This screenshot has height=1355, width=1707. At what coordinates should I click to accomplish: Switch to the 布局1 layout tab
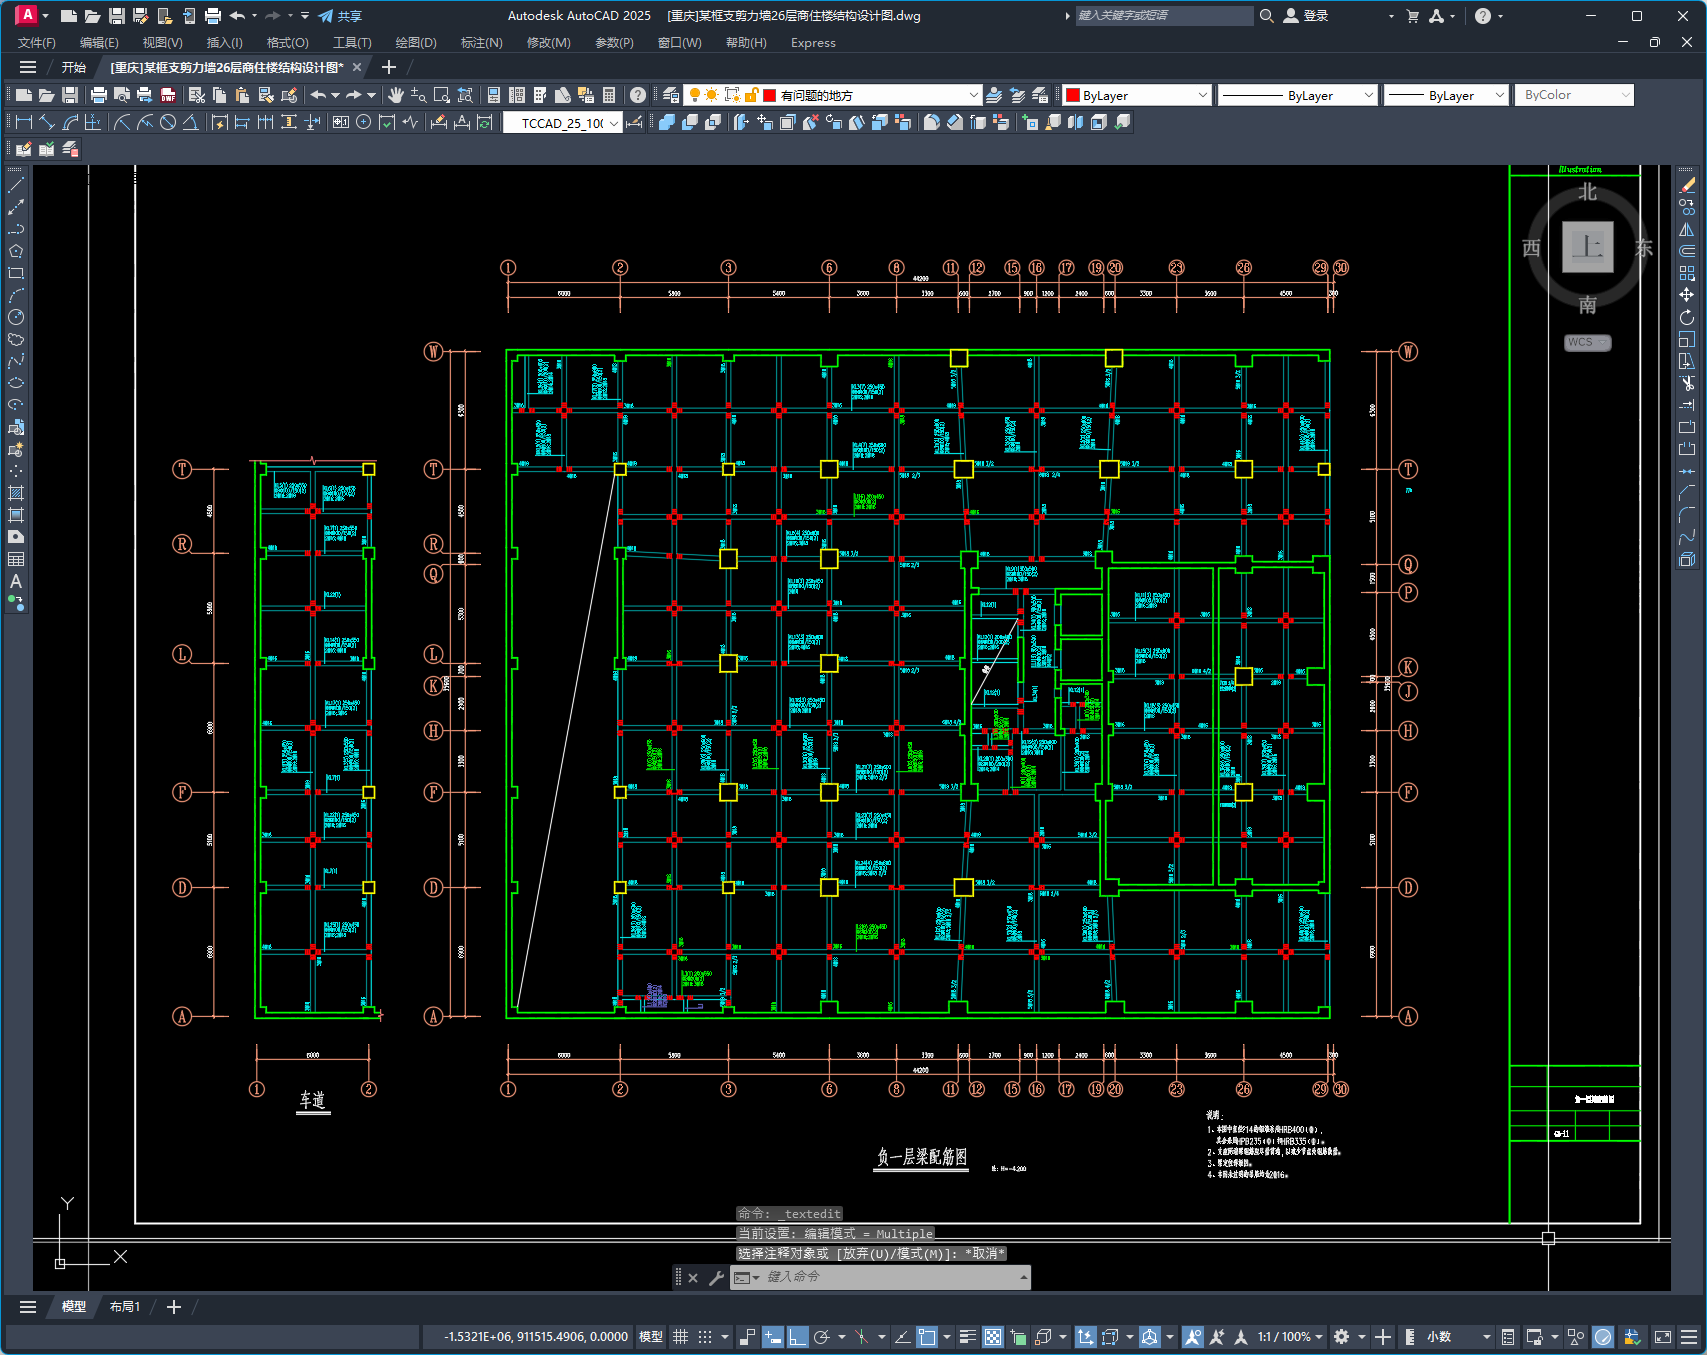125,1307
